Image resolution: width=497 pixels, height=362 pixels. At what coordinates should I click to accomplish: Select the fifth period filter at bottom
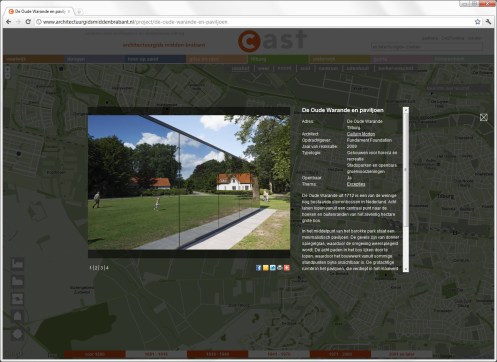click(340, 354)
